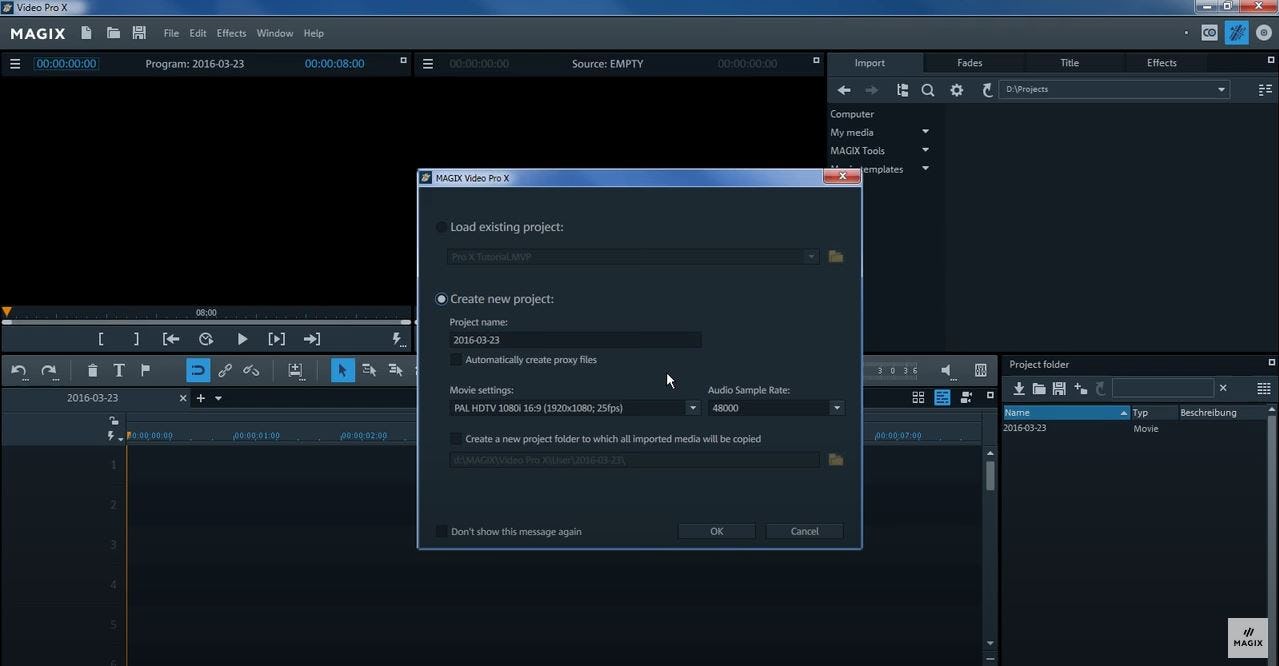Select the Create new project radio button
The height and width of the screenshot is (666, 1279).
point(441,299)
